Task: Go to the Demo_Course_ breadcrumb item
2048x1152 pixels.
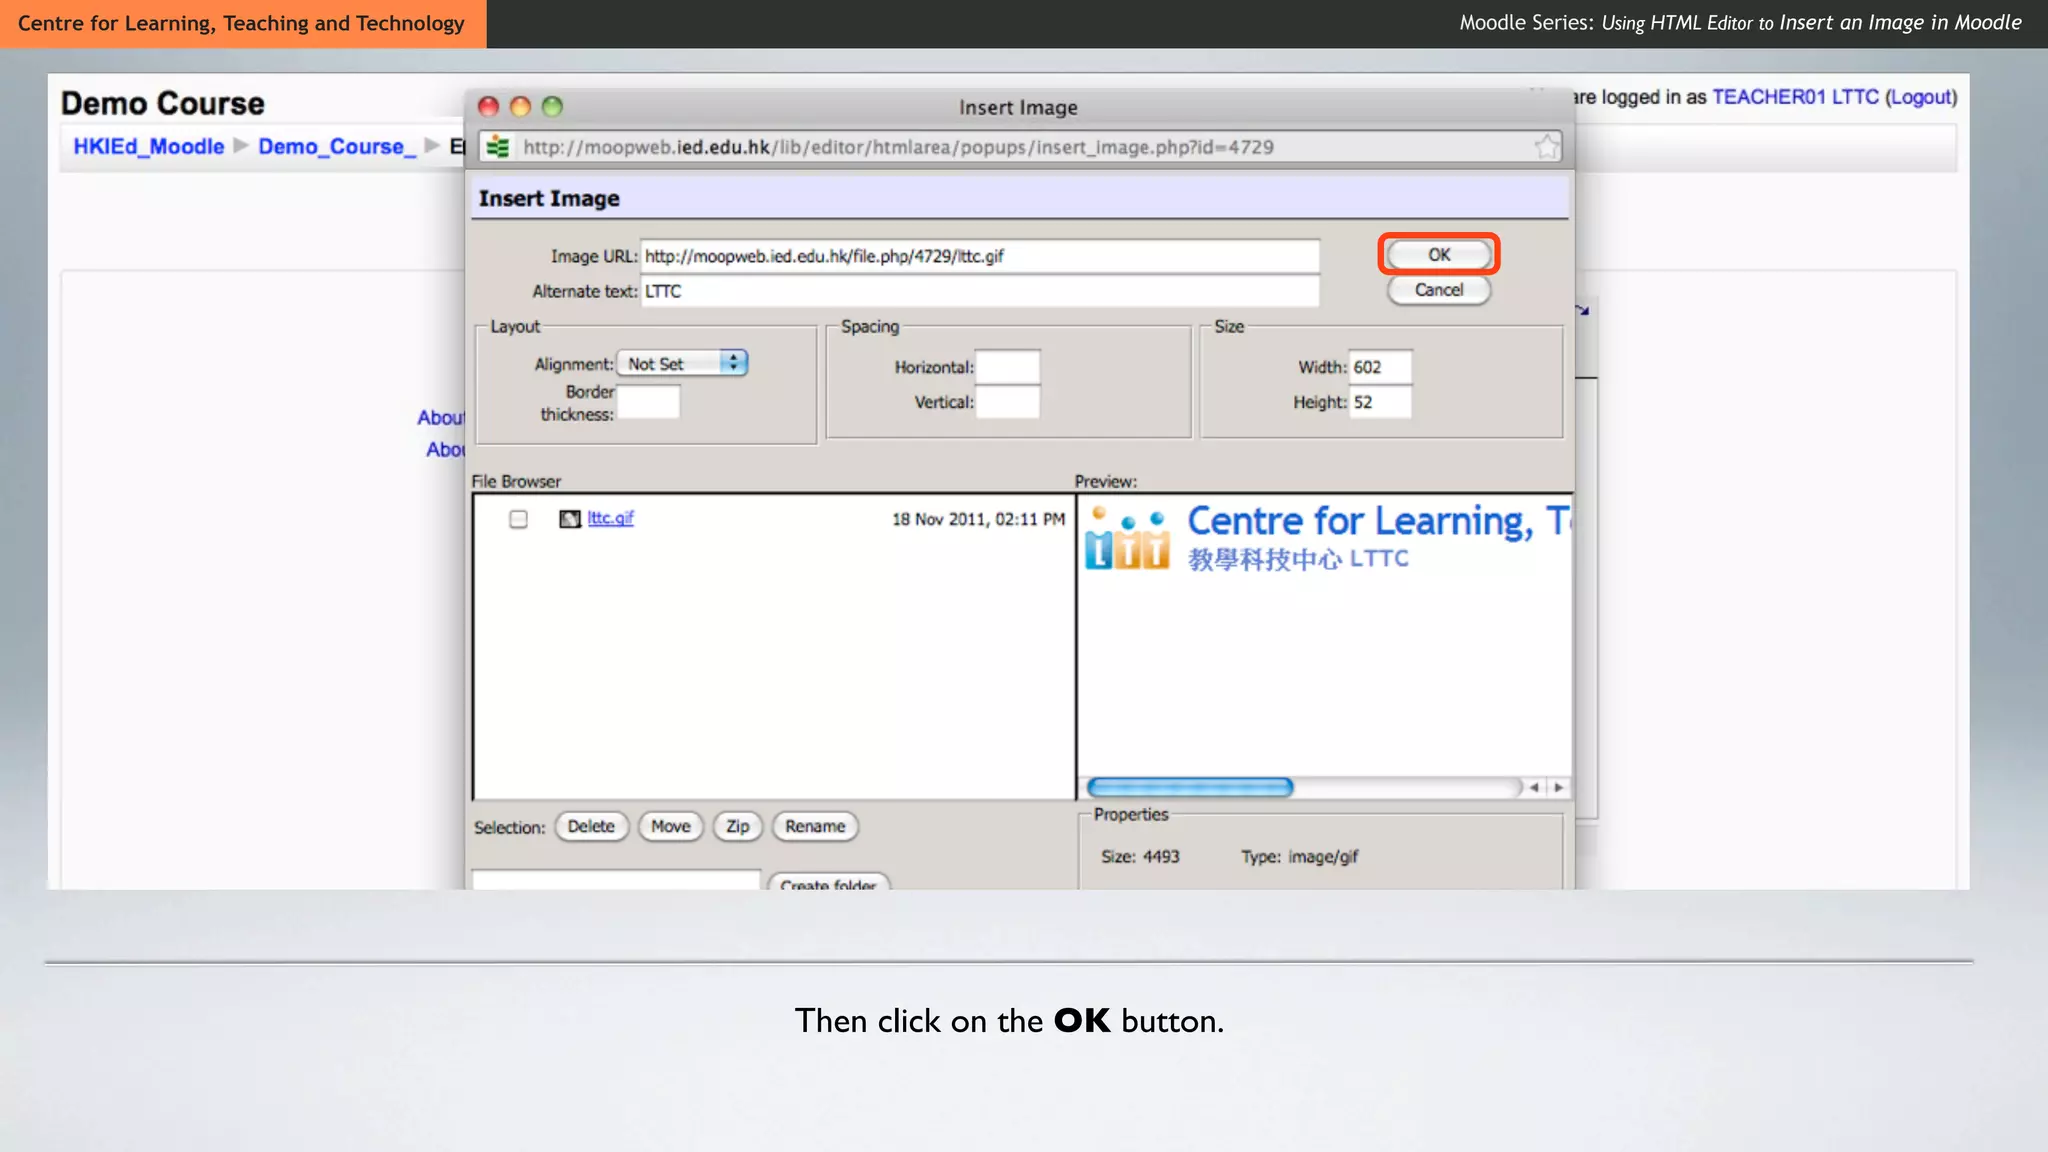Action: 336,147
